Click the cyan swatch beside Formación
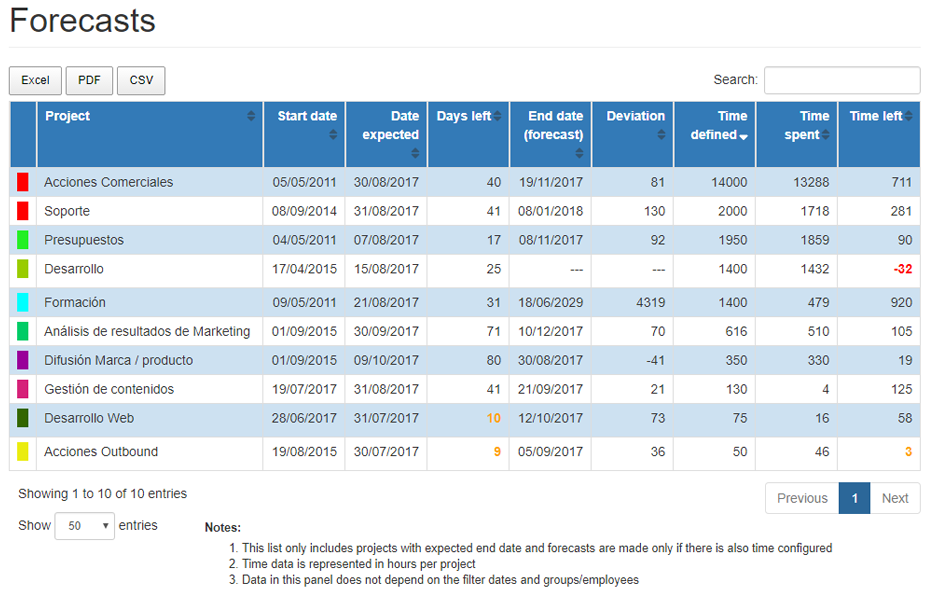The height and width of the screenshot is (600, 930). click(x=23, y=302)
